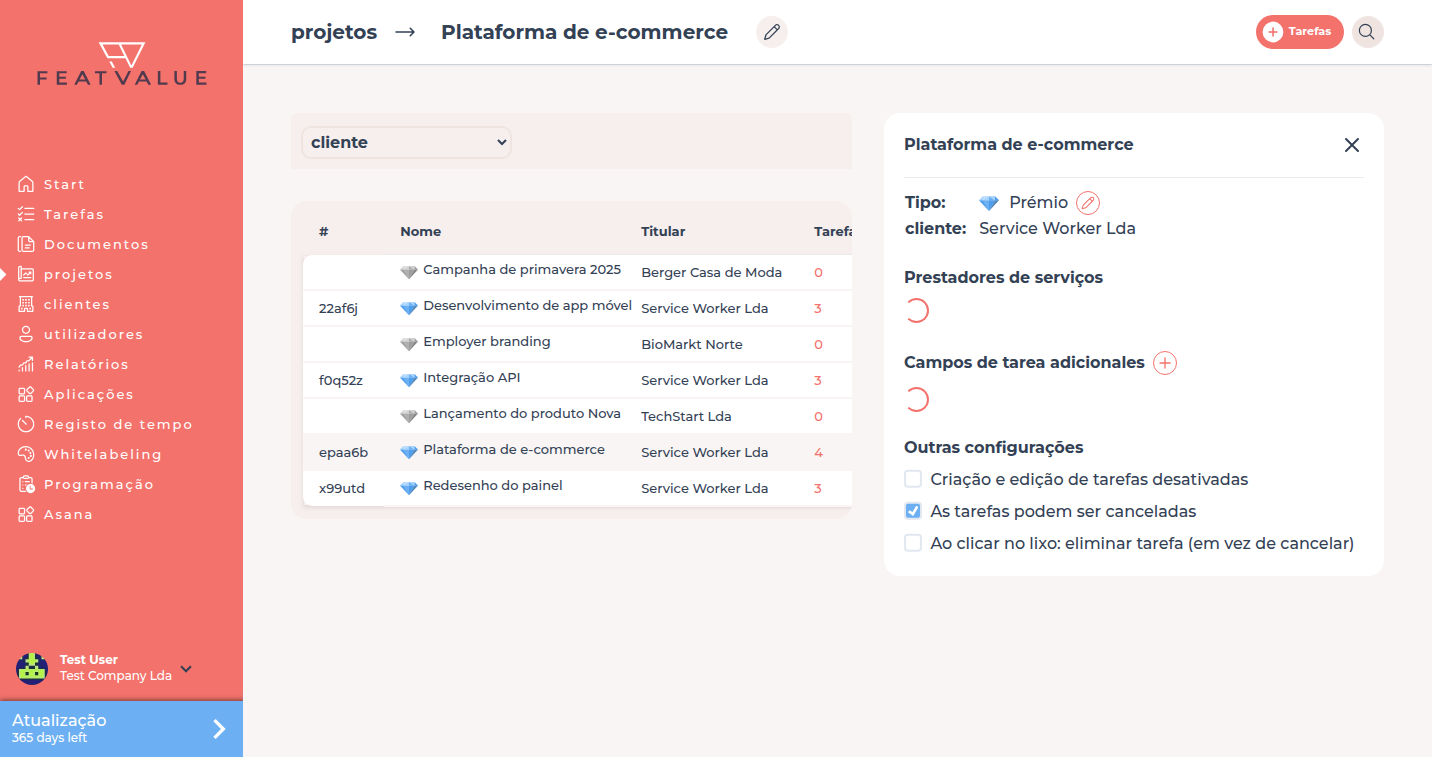Click the Programação clipboard icon
1432x757 pixels.
pos(26,484)
